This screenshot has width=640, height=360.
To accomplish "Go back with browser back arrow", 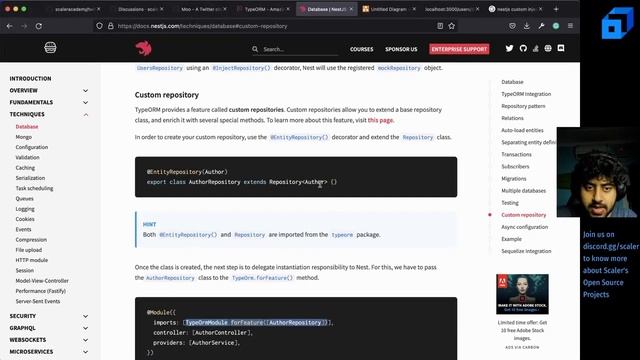I will (x=9, y=26).
